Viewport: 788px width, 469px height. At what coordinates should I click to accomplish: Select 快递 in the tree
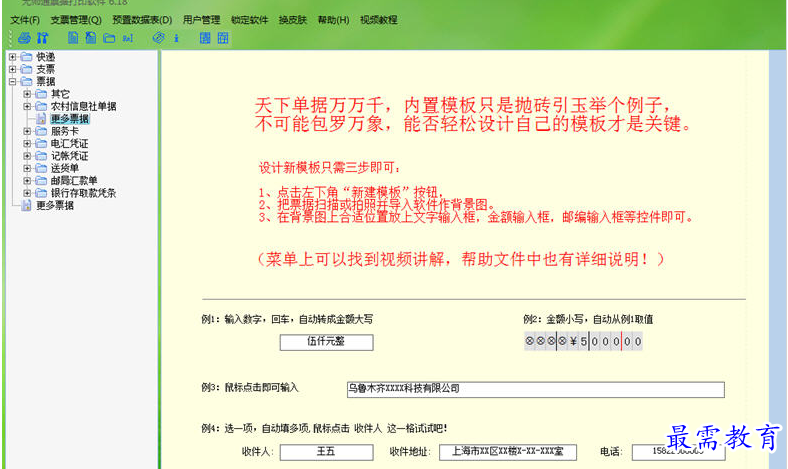[45, 57]
